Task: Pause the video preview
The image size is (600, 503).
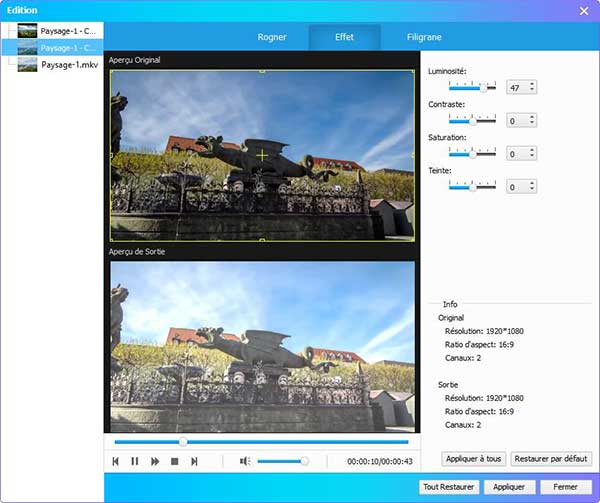Action: point(135,461)
